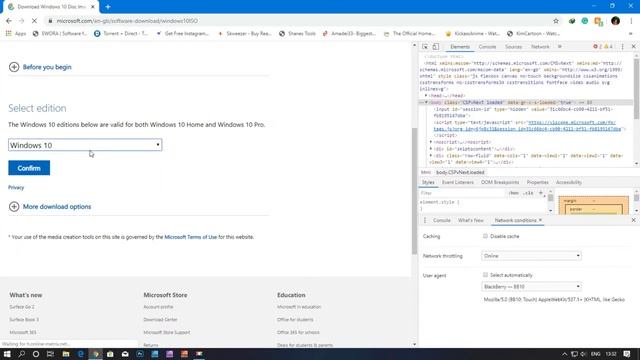Click the styles Filter input field
The image size is (640, 360).
pos(462,193)
